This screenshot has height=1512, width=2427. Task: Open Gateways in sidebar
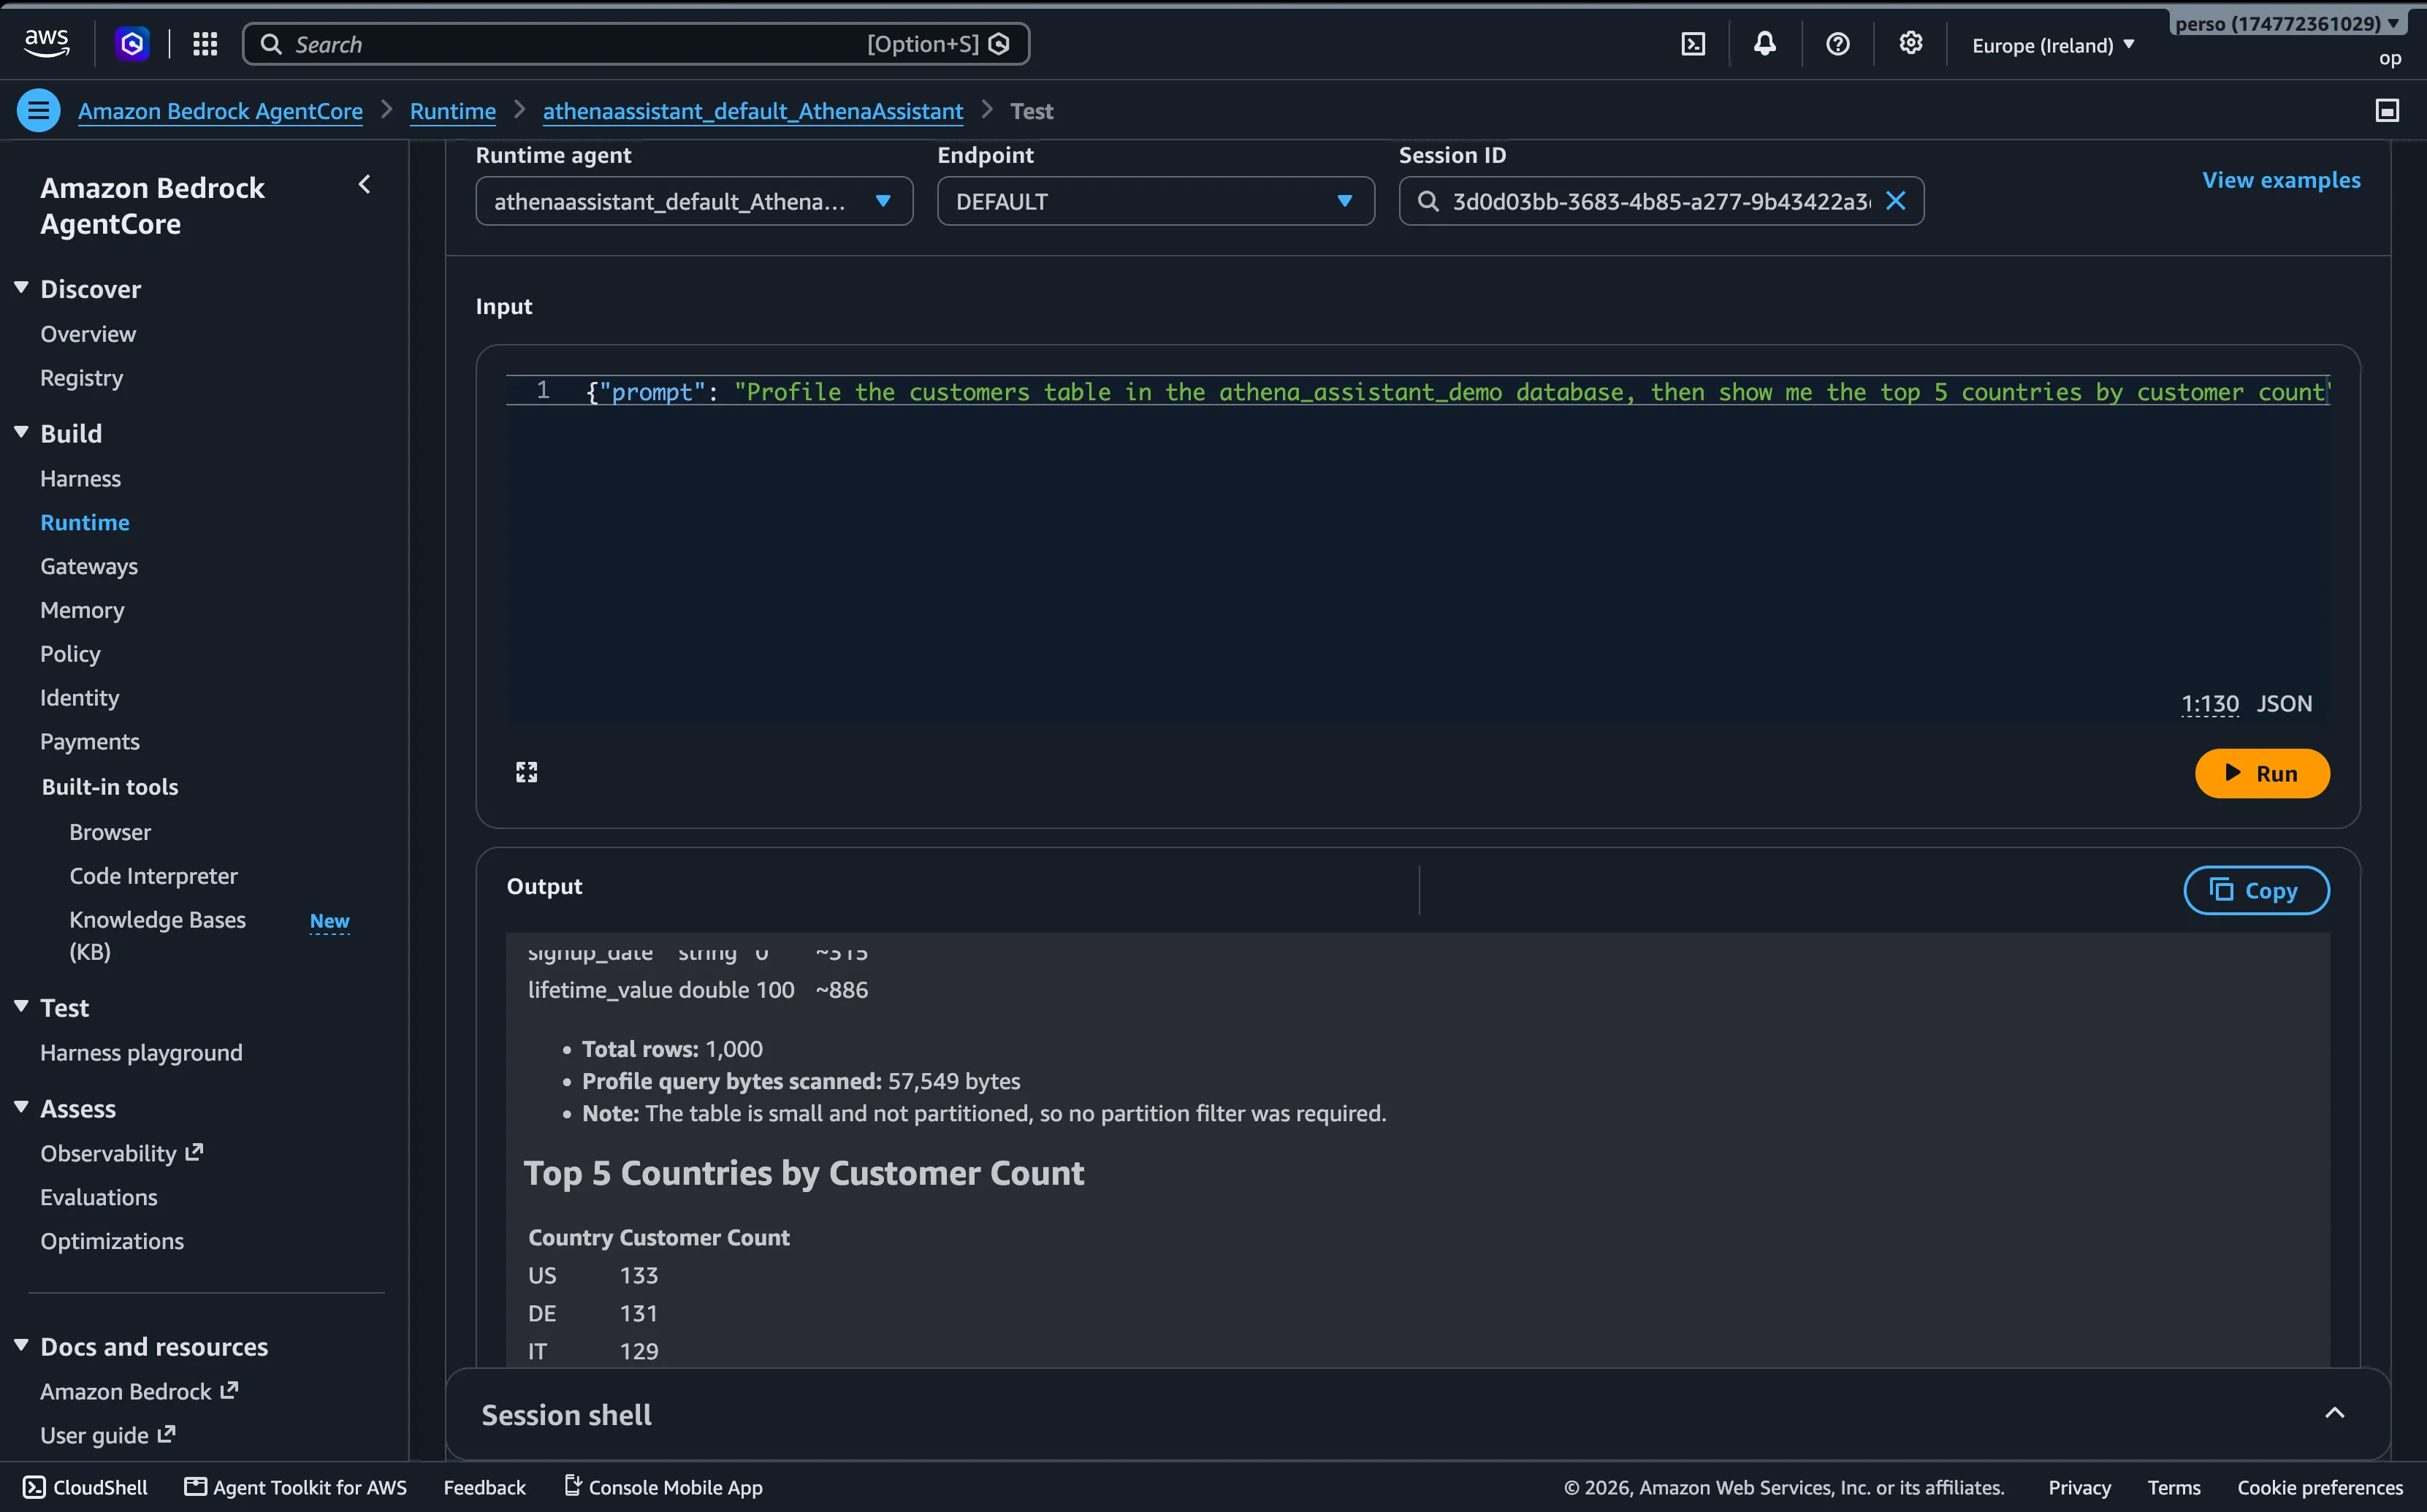pos(89,566)
